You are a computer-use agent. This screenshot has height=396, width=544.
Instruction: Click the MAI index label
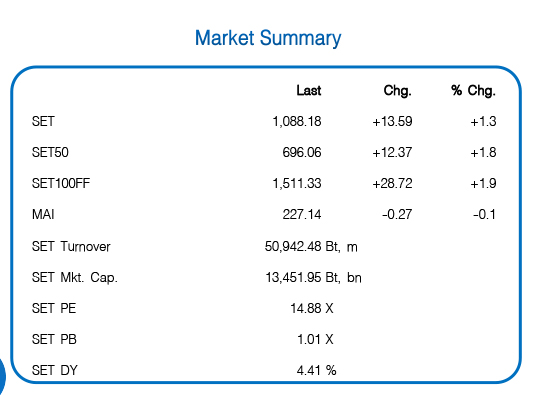(43, 214)
